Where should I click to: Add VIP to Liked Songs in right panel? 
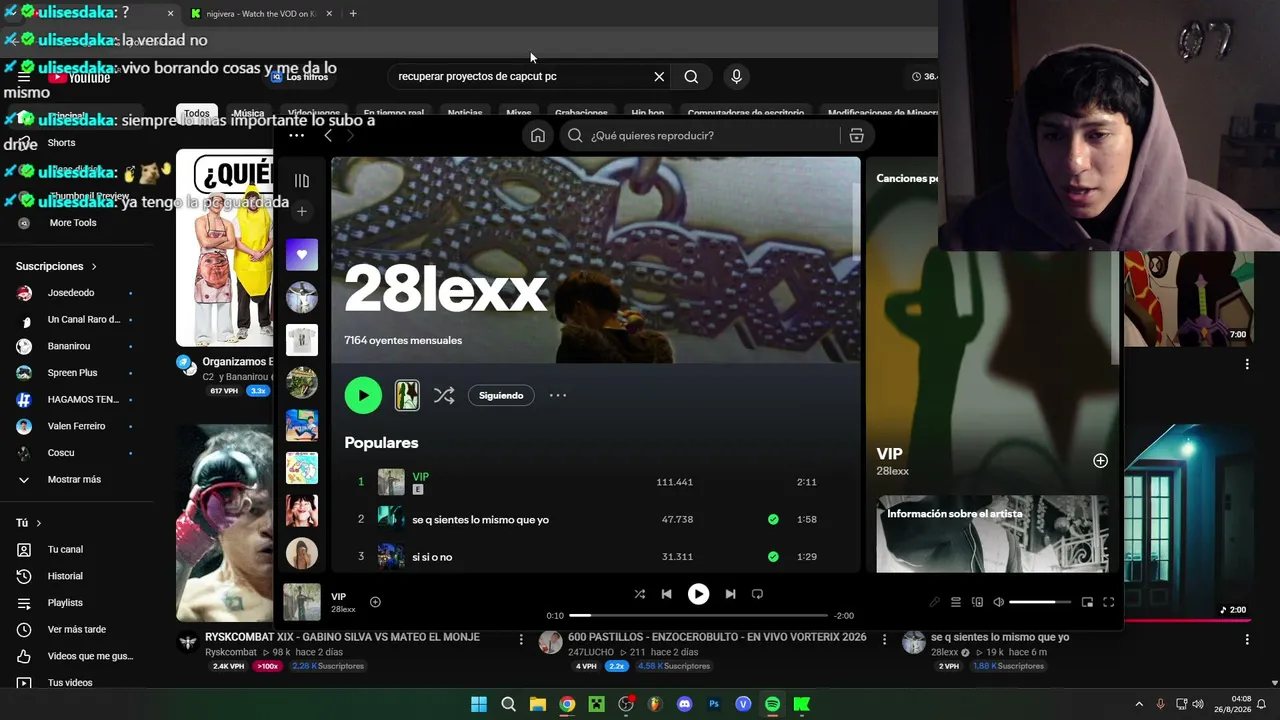pos(1100,461)
